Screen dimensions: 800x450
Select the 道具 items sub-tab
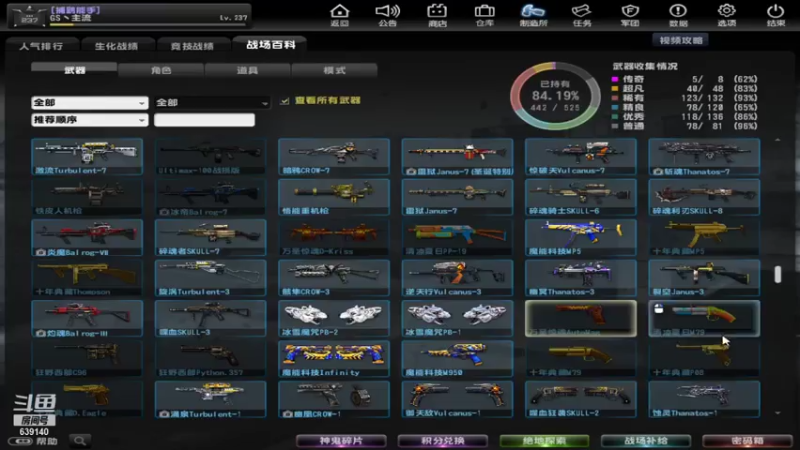click(247, 70)
